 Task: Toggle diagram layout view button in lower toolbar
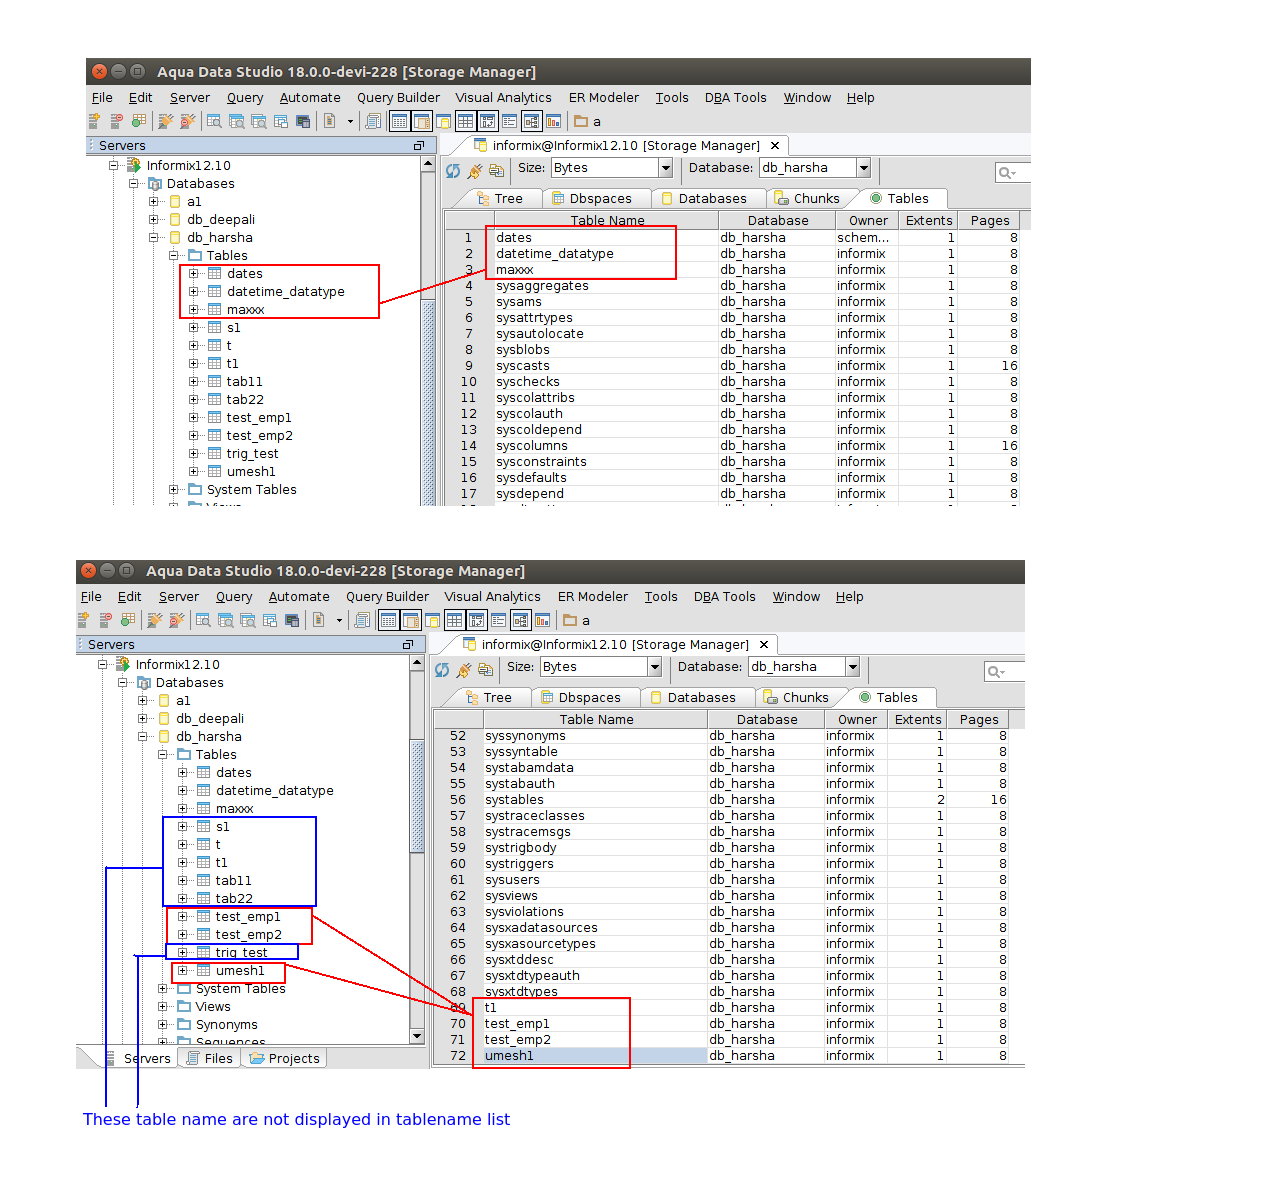point(520,620)
